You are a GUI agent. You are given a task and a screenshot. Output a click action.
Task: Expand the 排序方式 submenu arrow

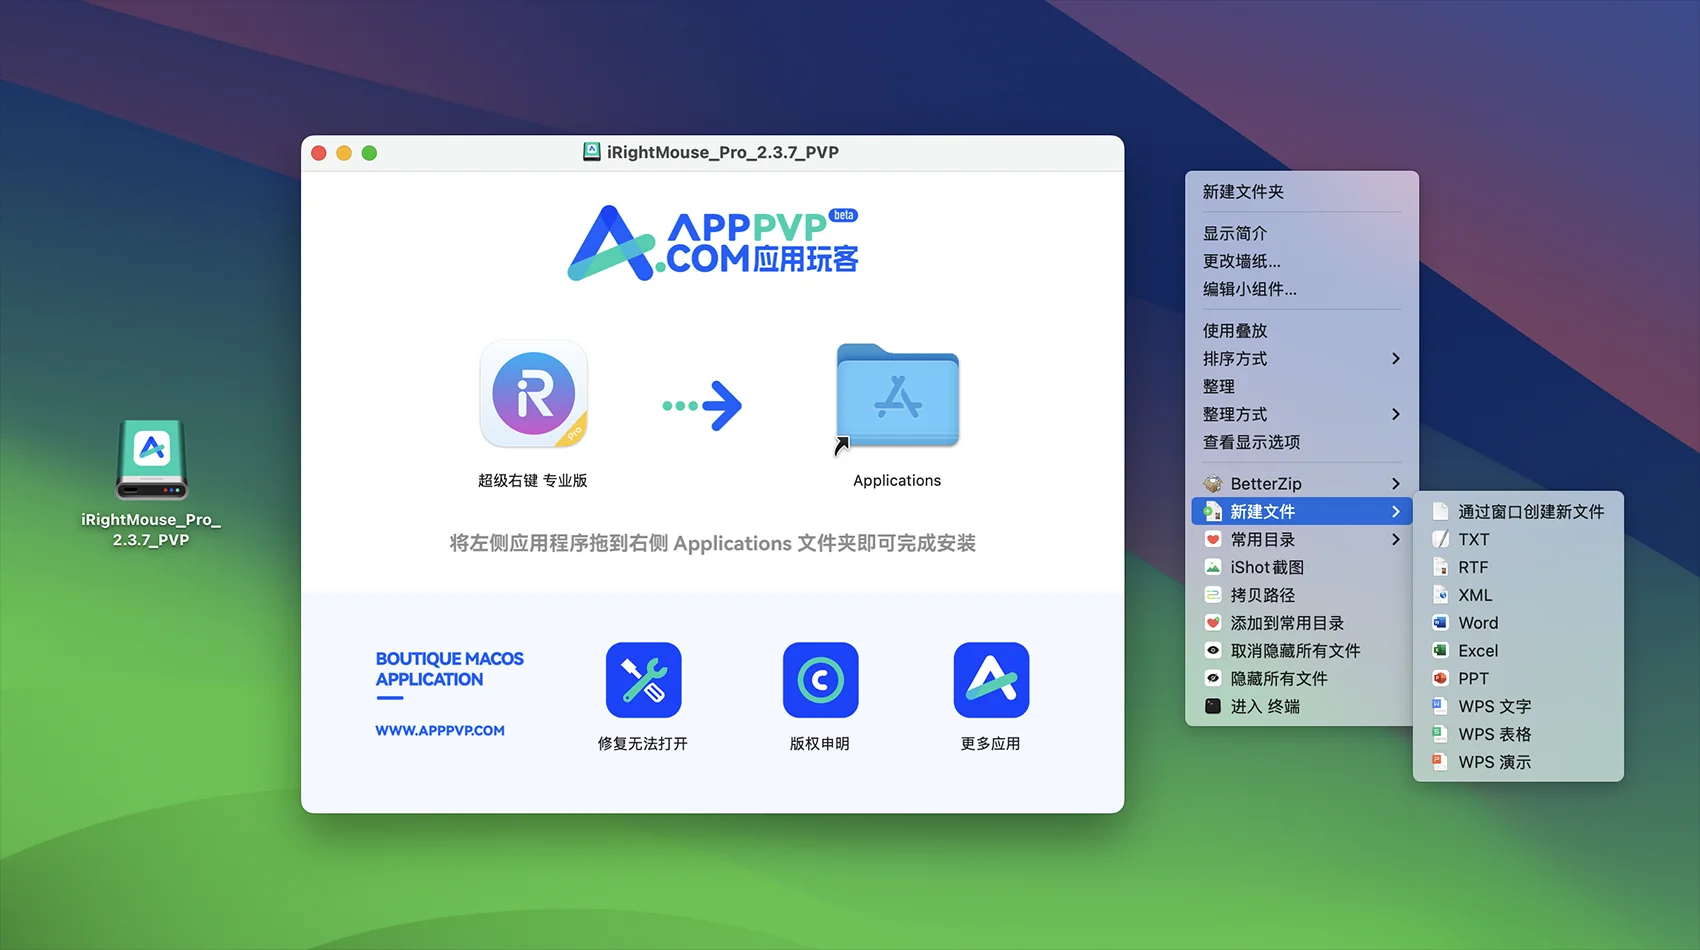coord(1396,359)
